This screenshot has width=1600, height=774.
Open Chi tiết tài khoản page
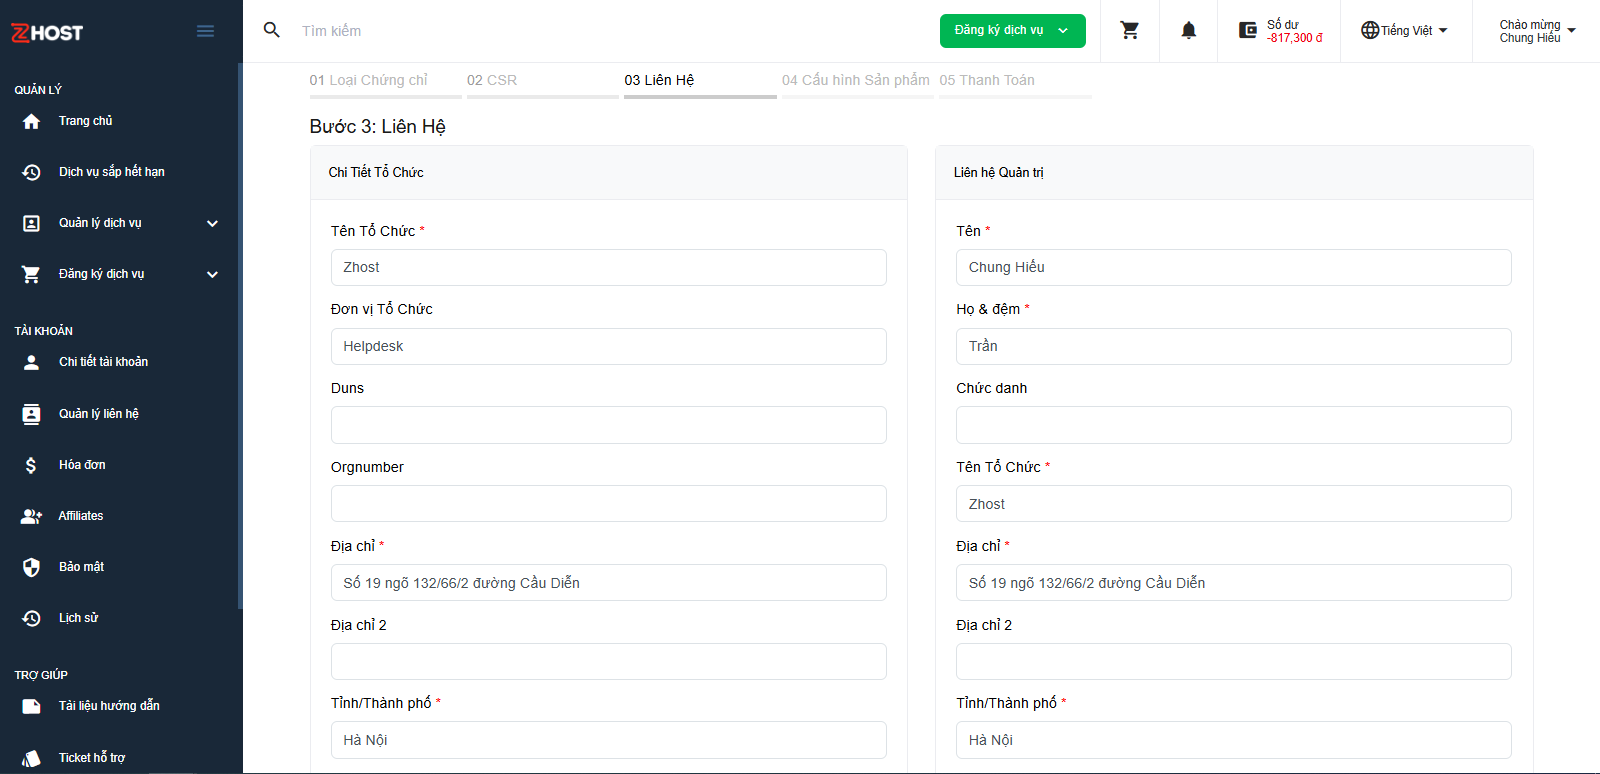(103, 362)
